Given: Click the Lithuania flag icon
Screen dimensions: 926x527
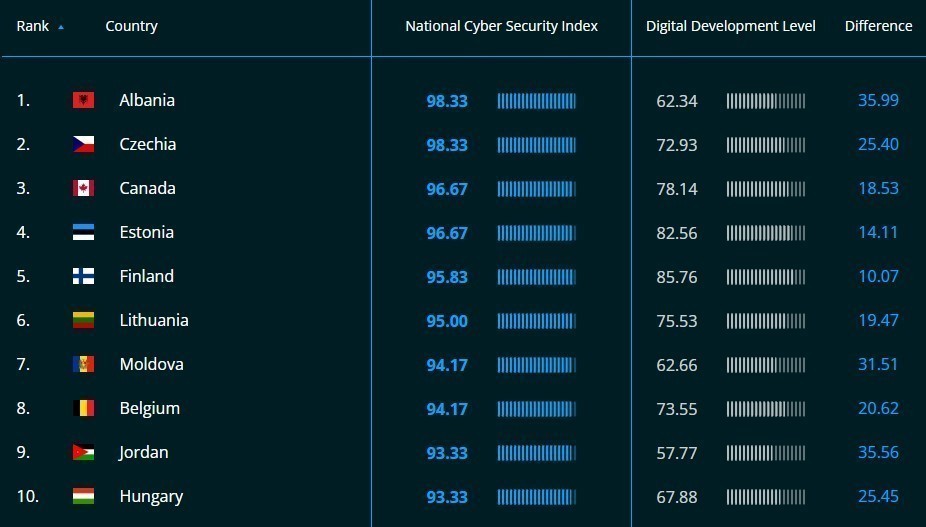Looking at the screenshot, I should [x=83, y=320].
